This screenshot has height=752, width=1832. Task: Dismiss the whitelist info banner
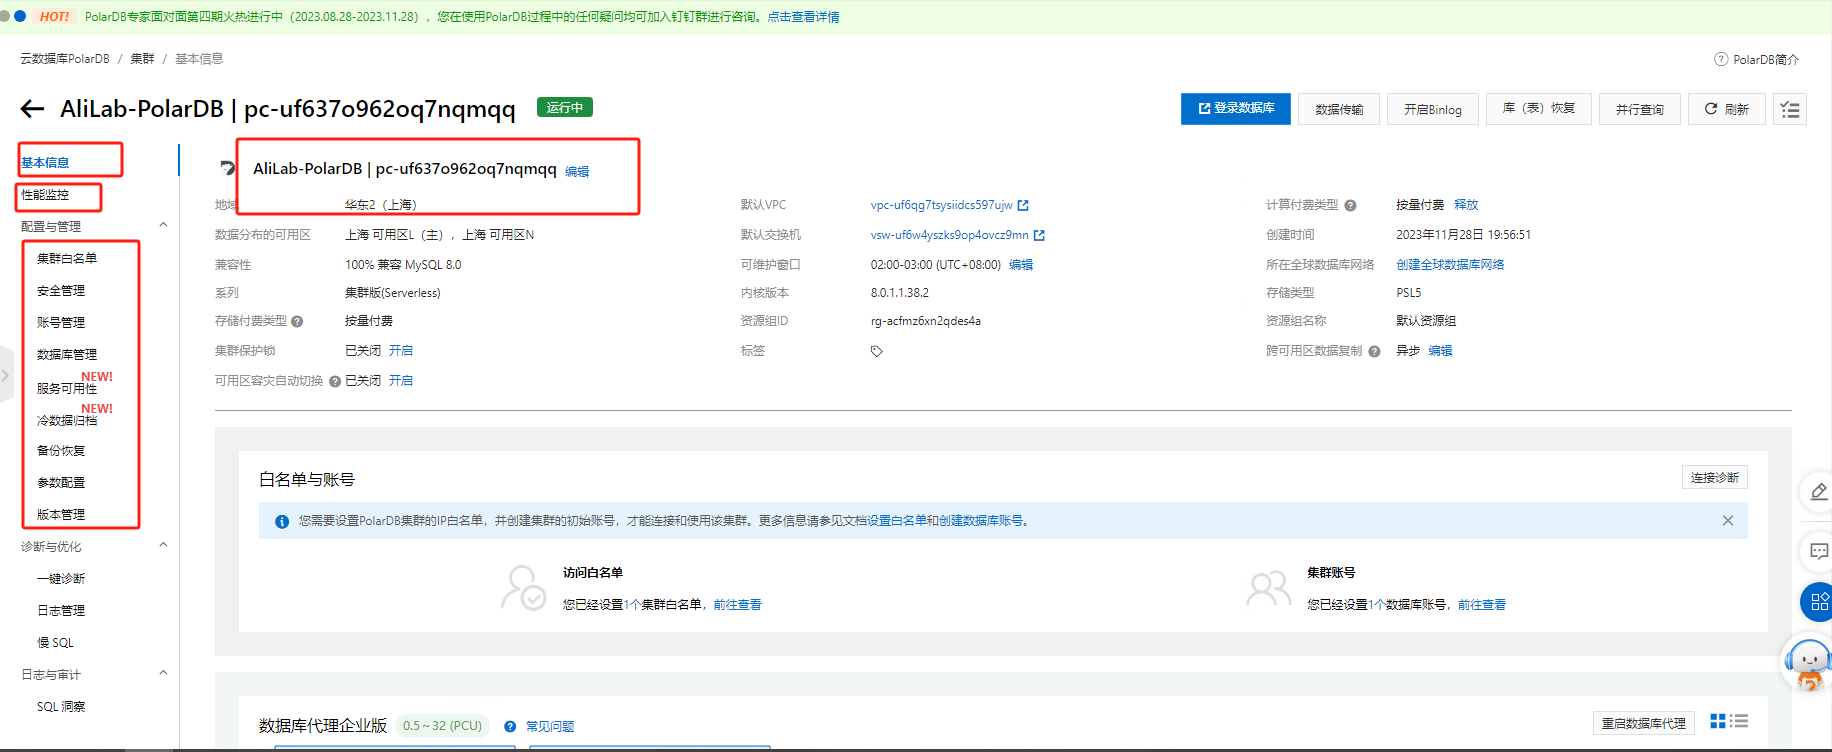[1728, 520]
